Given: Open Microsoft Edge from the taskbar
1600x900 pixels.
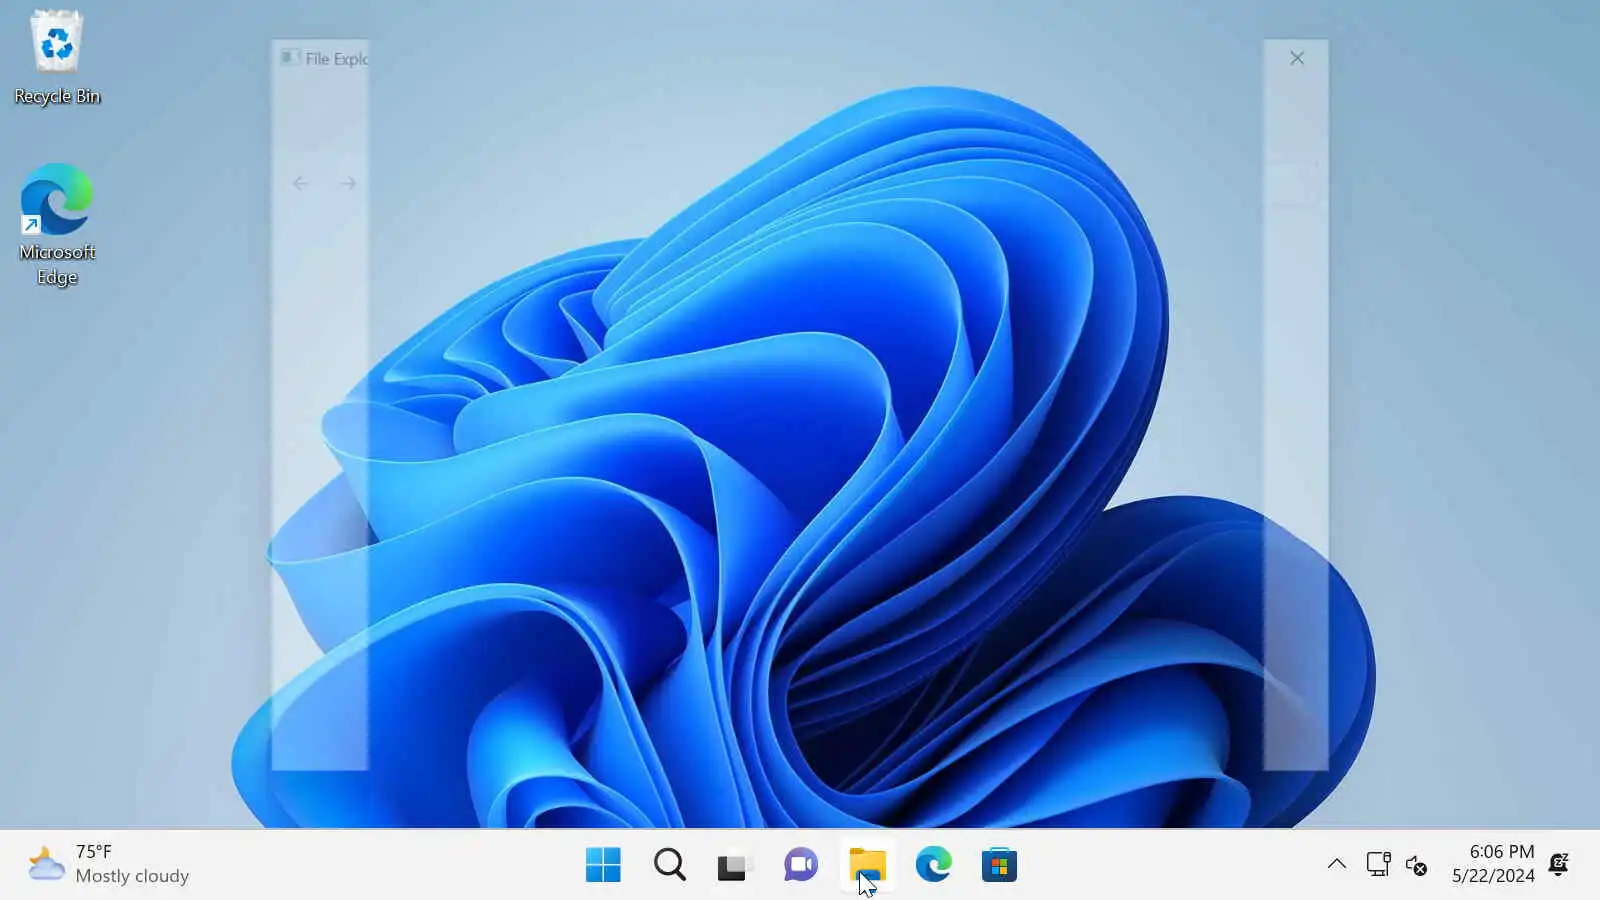Looking at the screenshot, I should click(933, 865).
